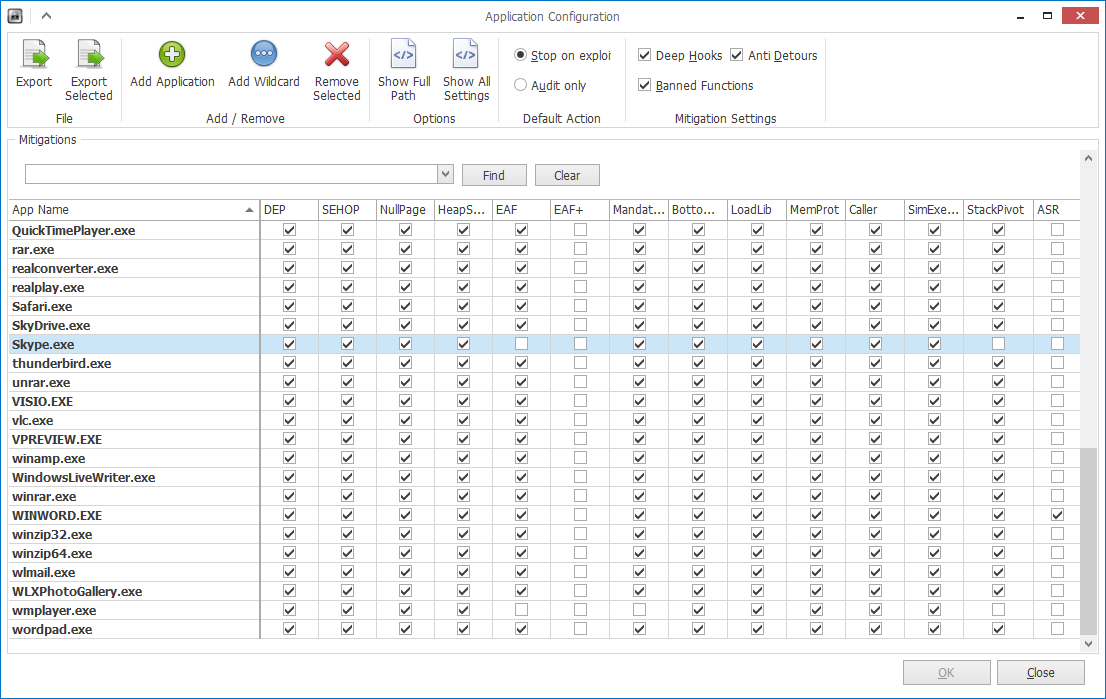Click the app icon in the title bar
The image size is (1106, 699).
[x=15, y=16]
